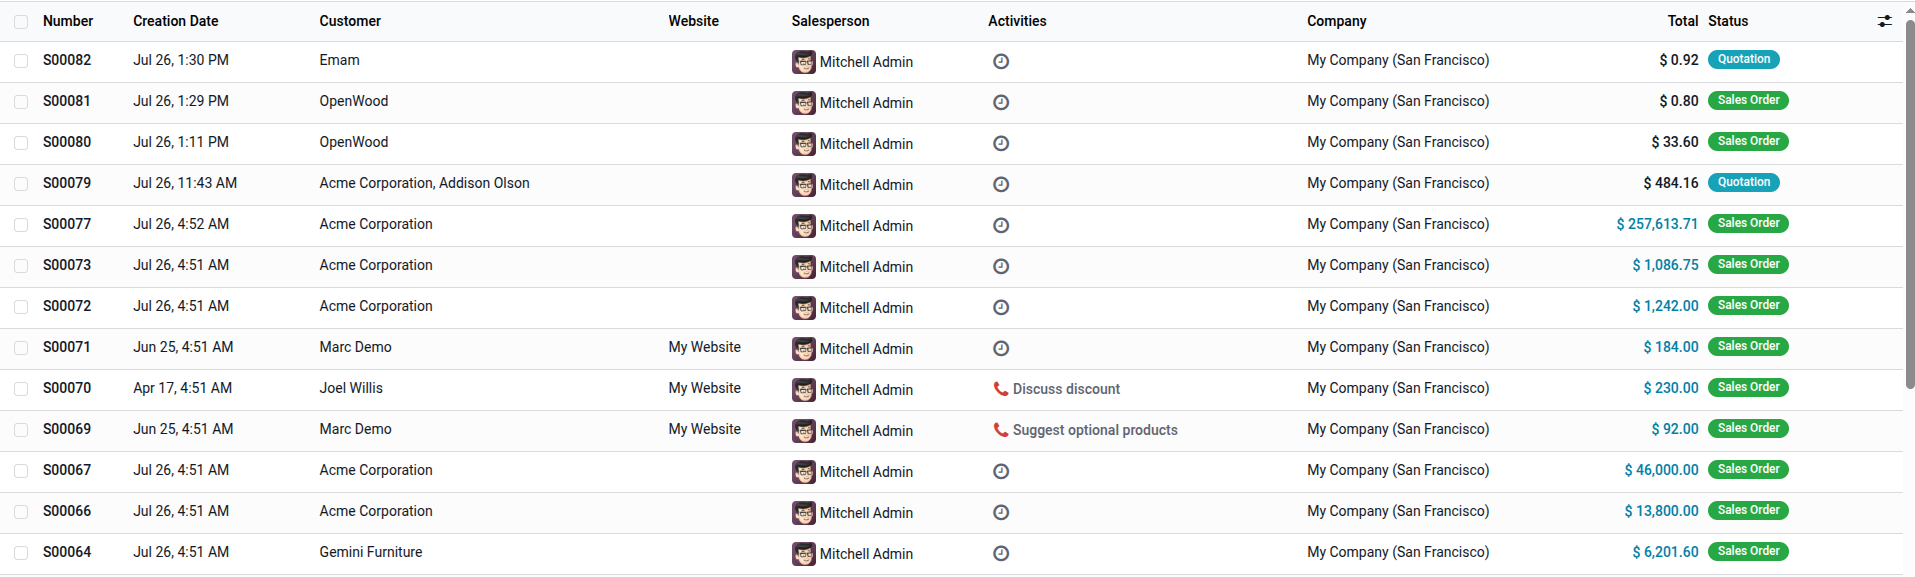Click Mitchell Admin avatar in row S00070

click(804, 390)
